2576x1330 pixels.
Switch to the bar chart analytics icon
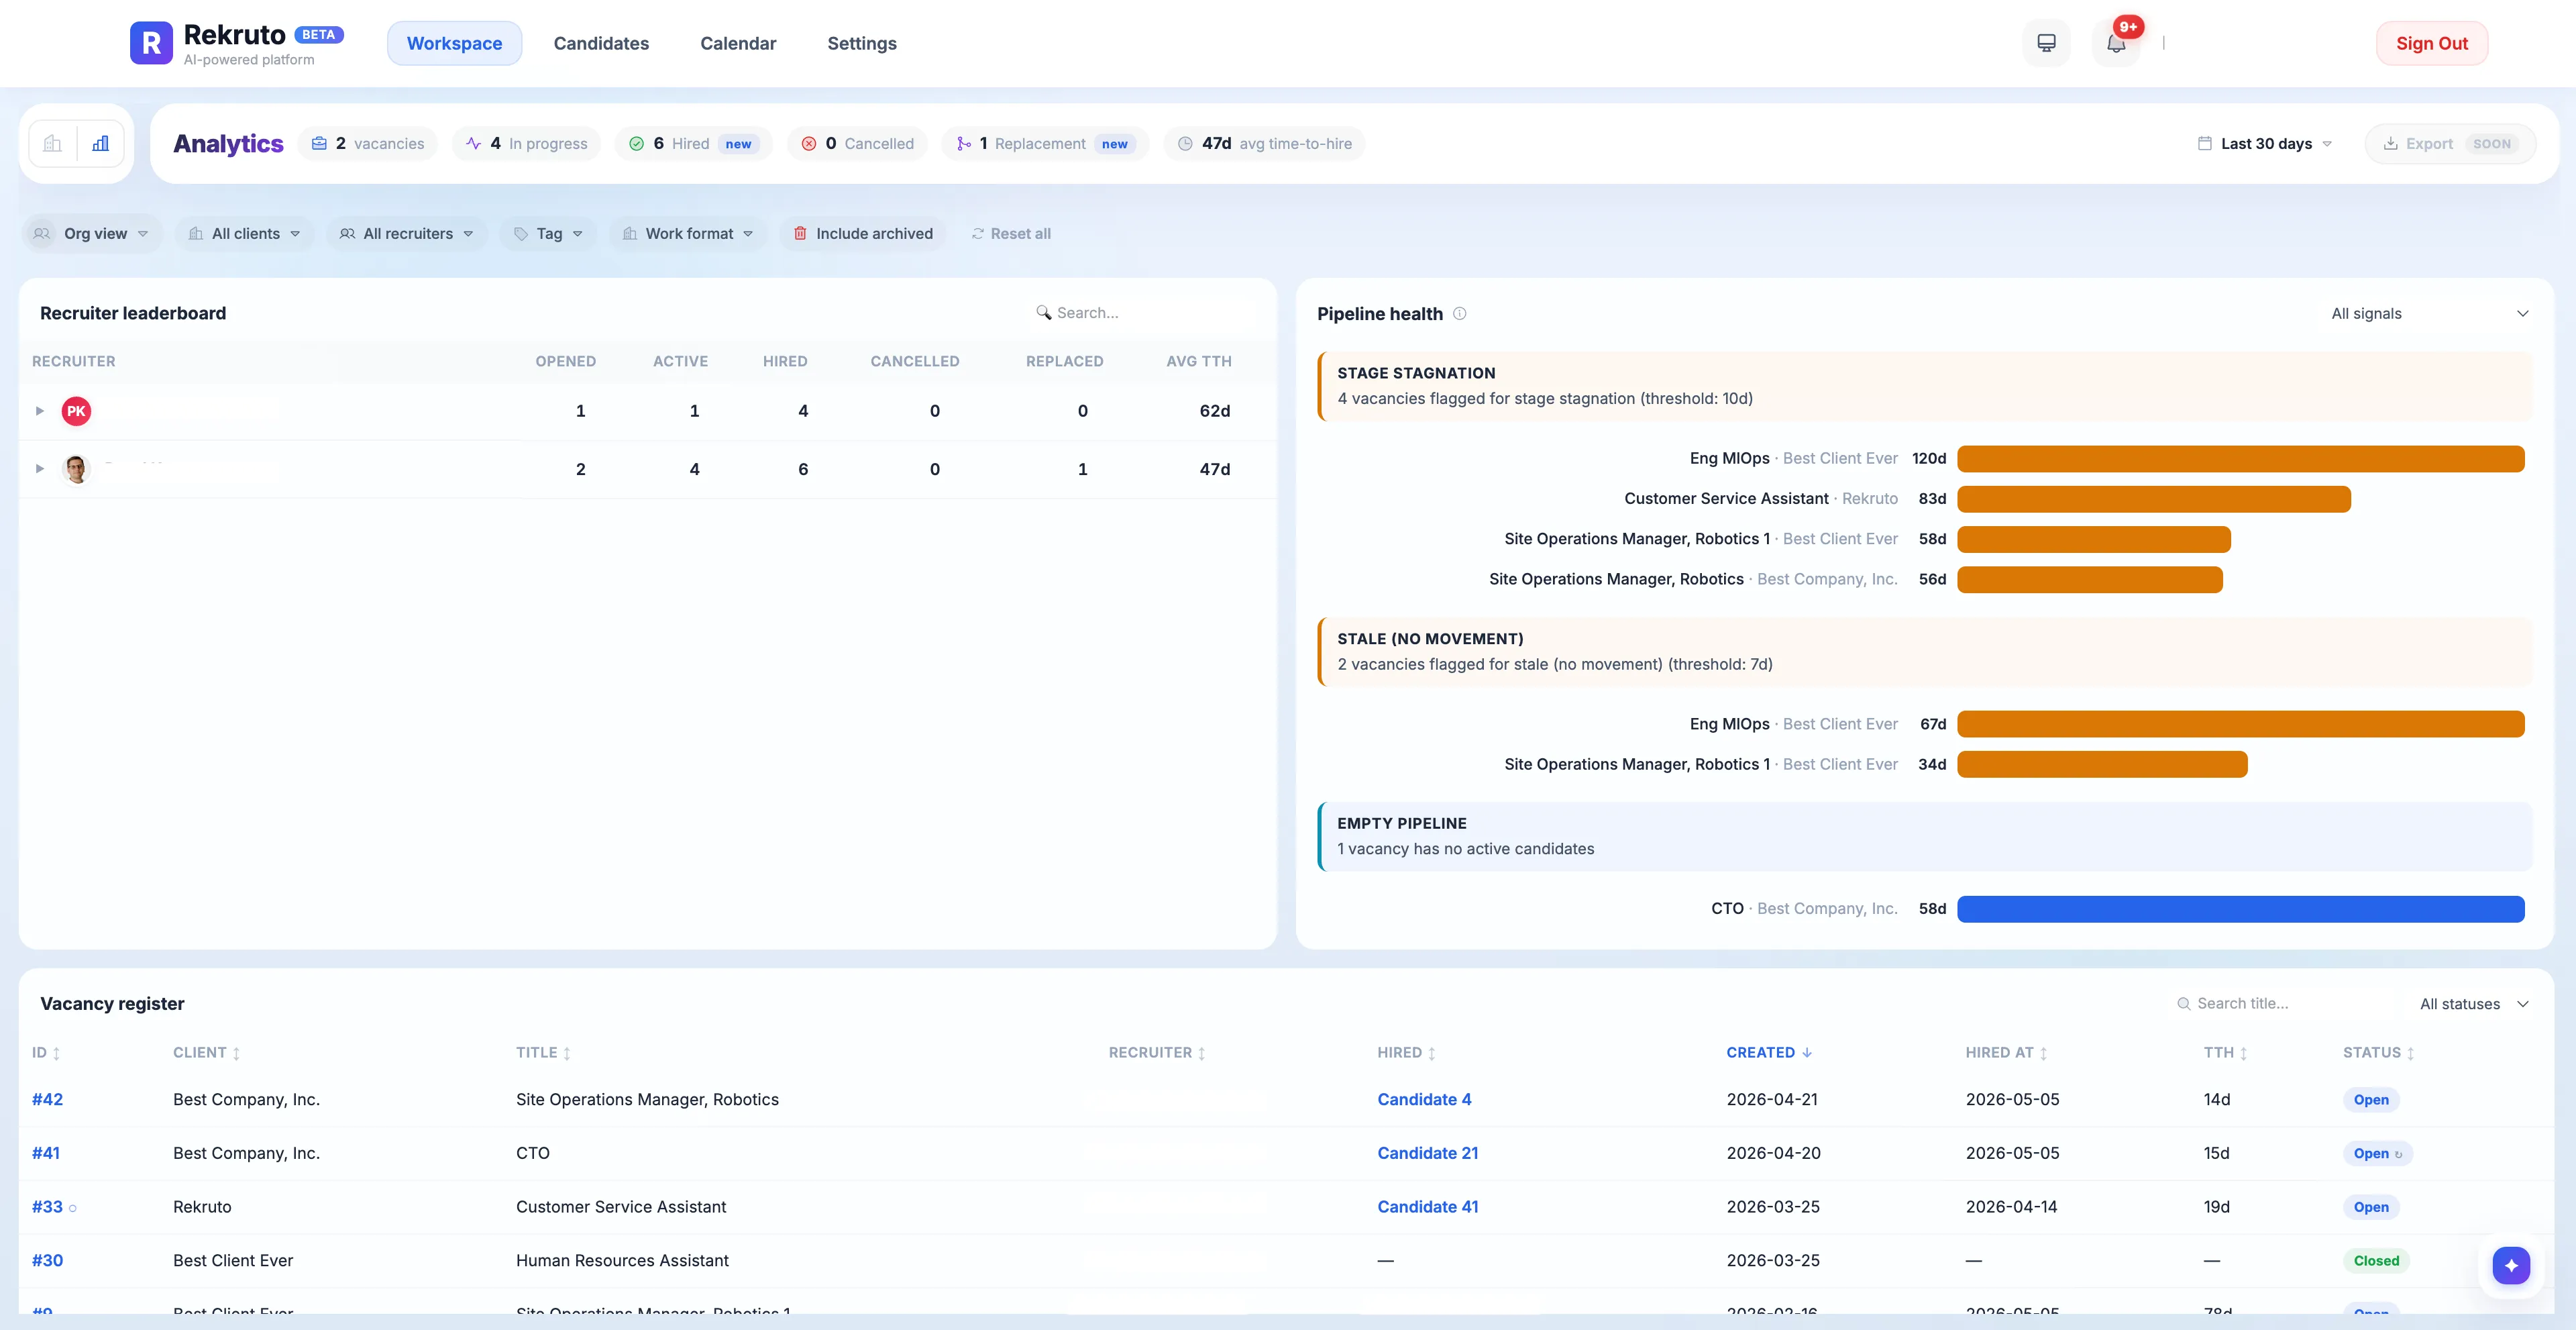[100, 144]
